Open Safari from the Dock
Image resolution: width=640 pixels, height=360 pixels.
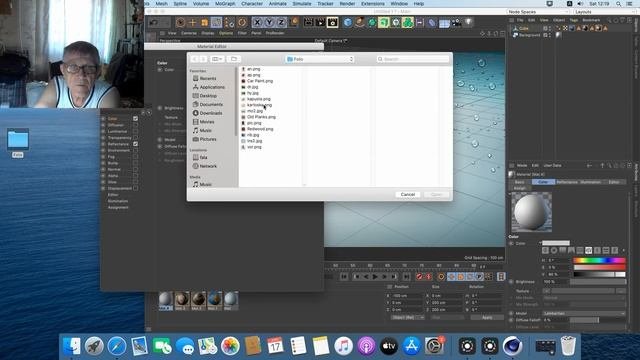(x=117, y=346)
